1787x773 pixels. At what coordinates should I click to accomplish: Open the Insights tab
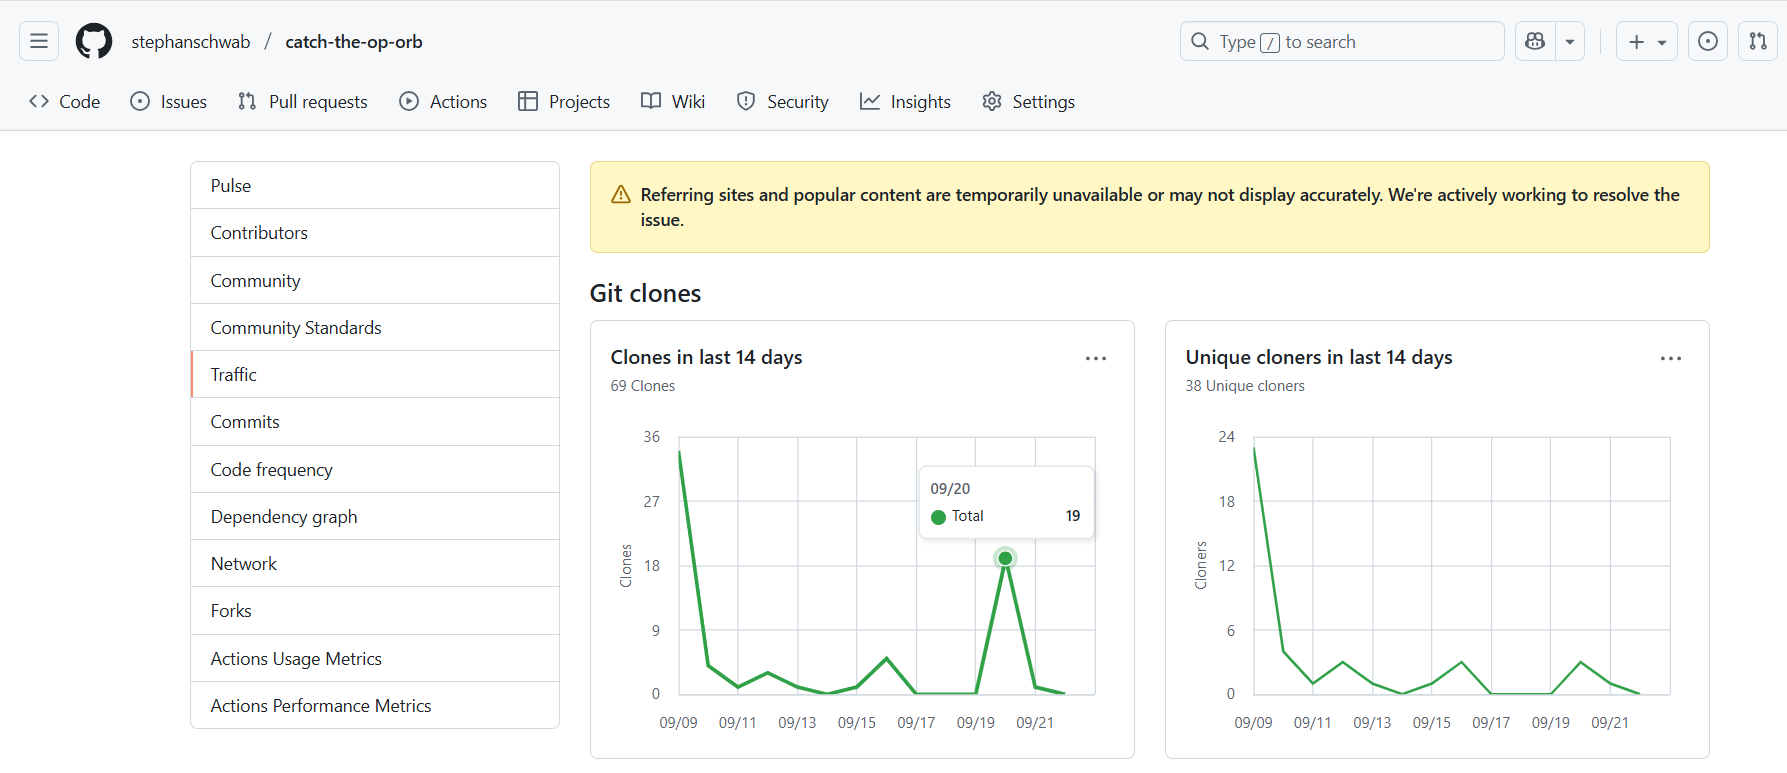pyautogui.click(x=905, y=101)
